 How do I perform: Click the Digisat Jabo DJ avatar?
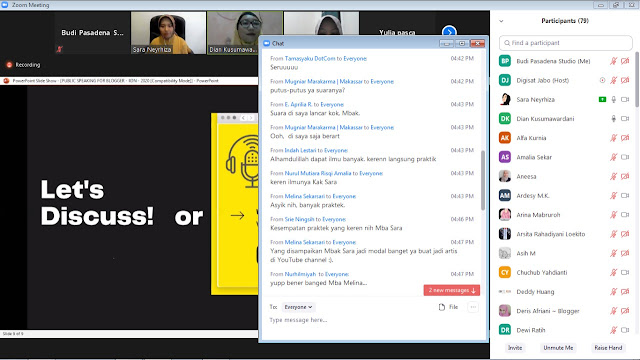[505, 80]
